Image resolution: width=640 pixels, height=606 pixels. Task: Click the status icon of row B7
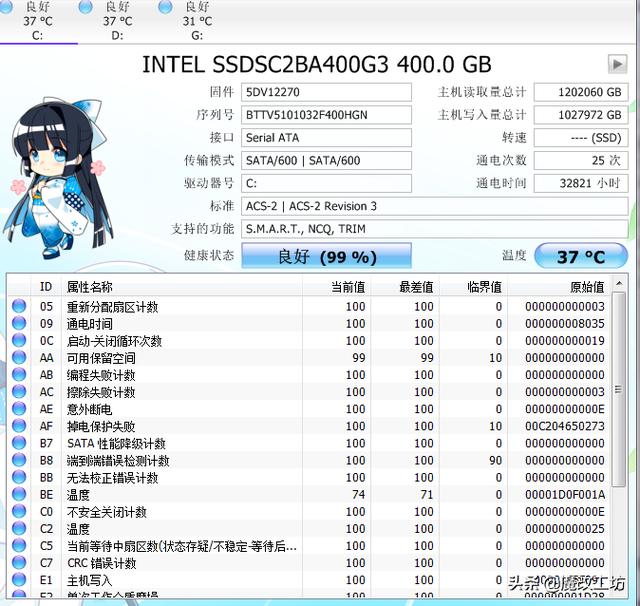tap(19, 443)
